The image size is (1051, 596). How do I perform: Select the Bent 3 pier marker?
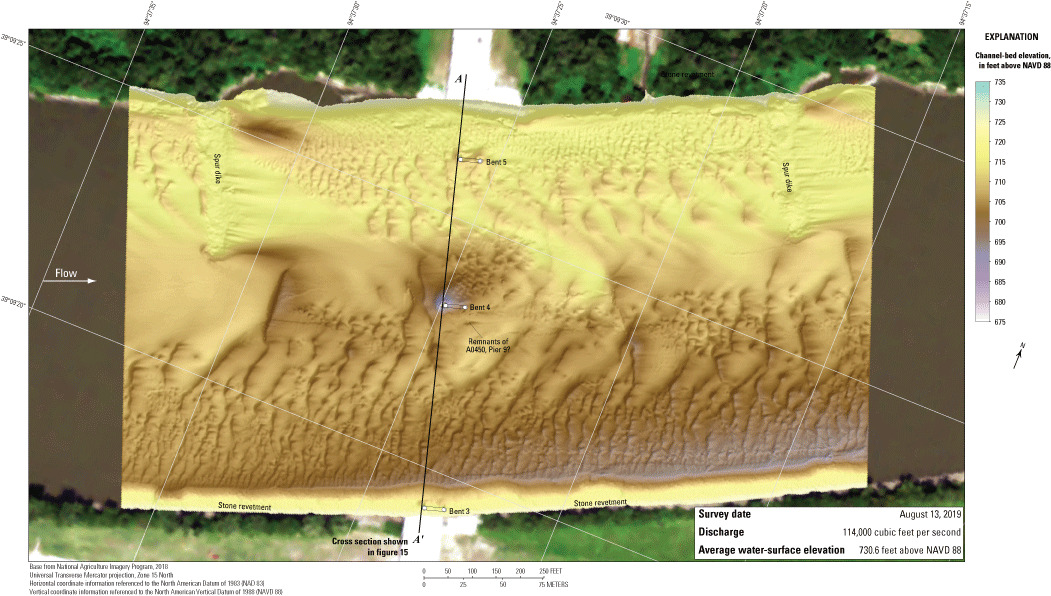click(x=434, y=510)
